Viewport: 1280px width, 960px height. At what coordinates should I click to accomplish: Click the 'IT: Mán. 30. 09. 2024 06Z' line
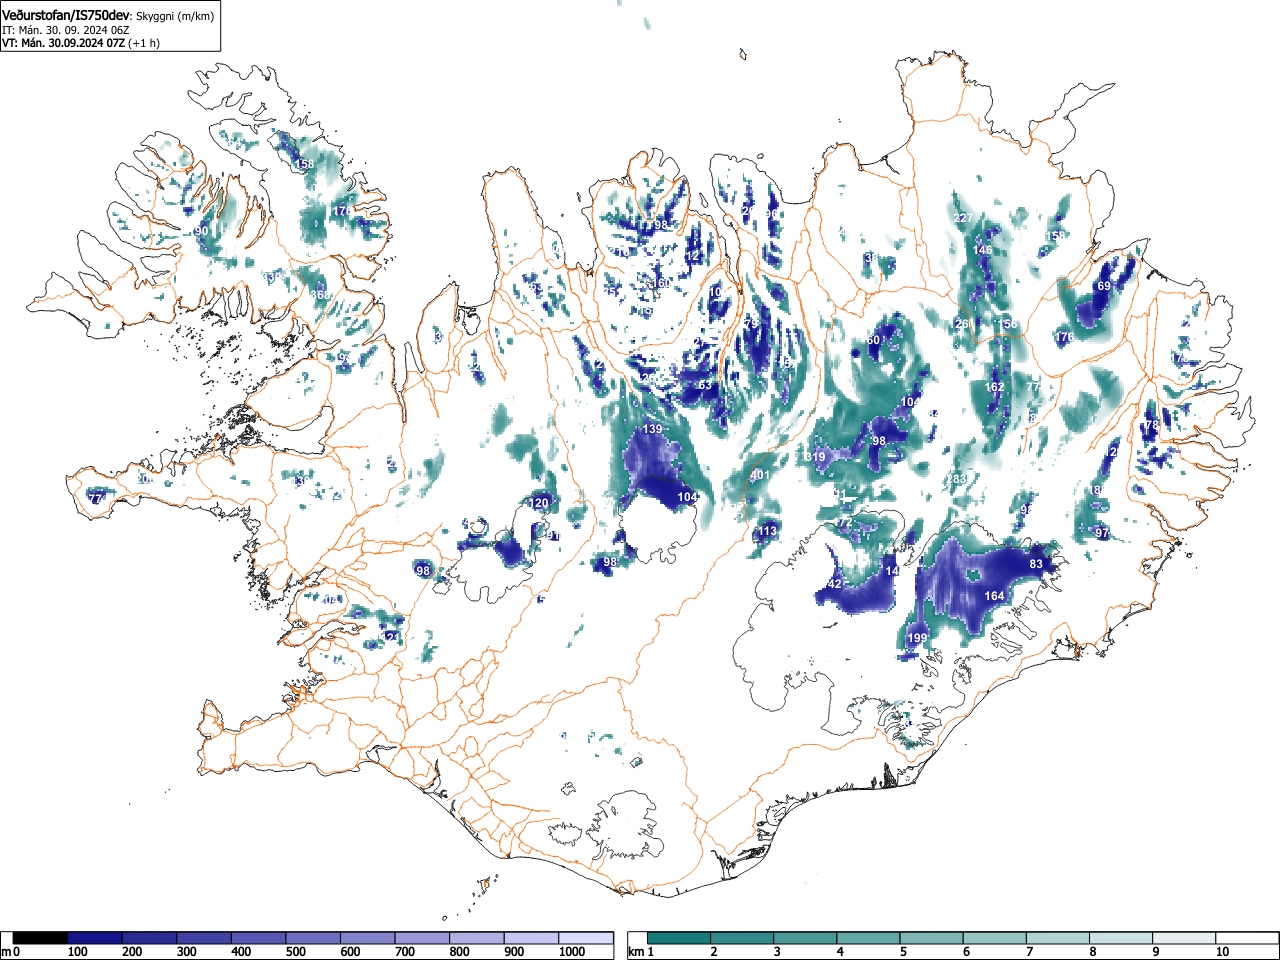[x=66, y=30]
